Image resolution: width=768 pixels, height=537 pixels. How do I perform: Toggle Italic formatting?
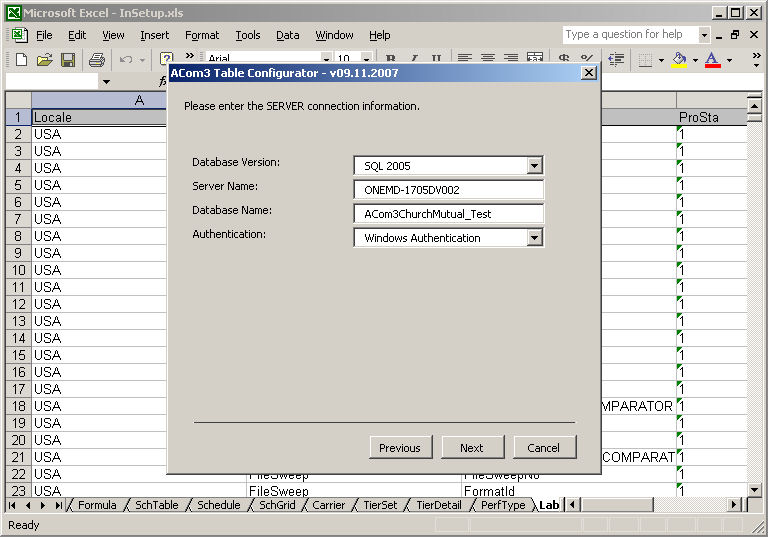[x=414, y=59]
